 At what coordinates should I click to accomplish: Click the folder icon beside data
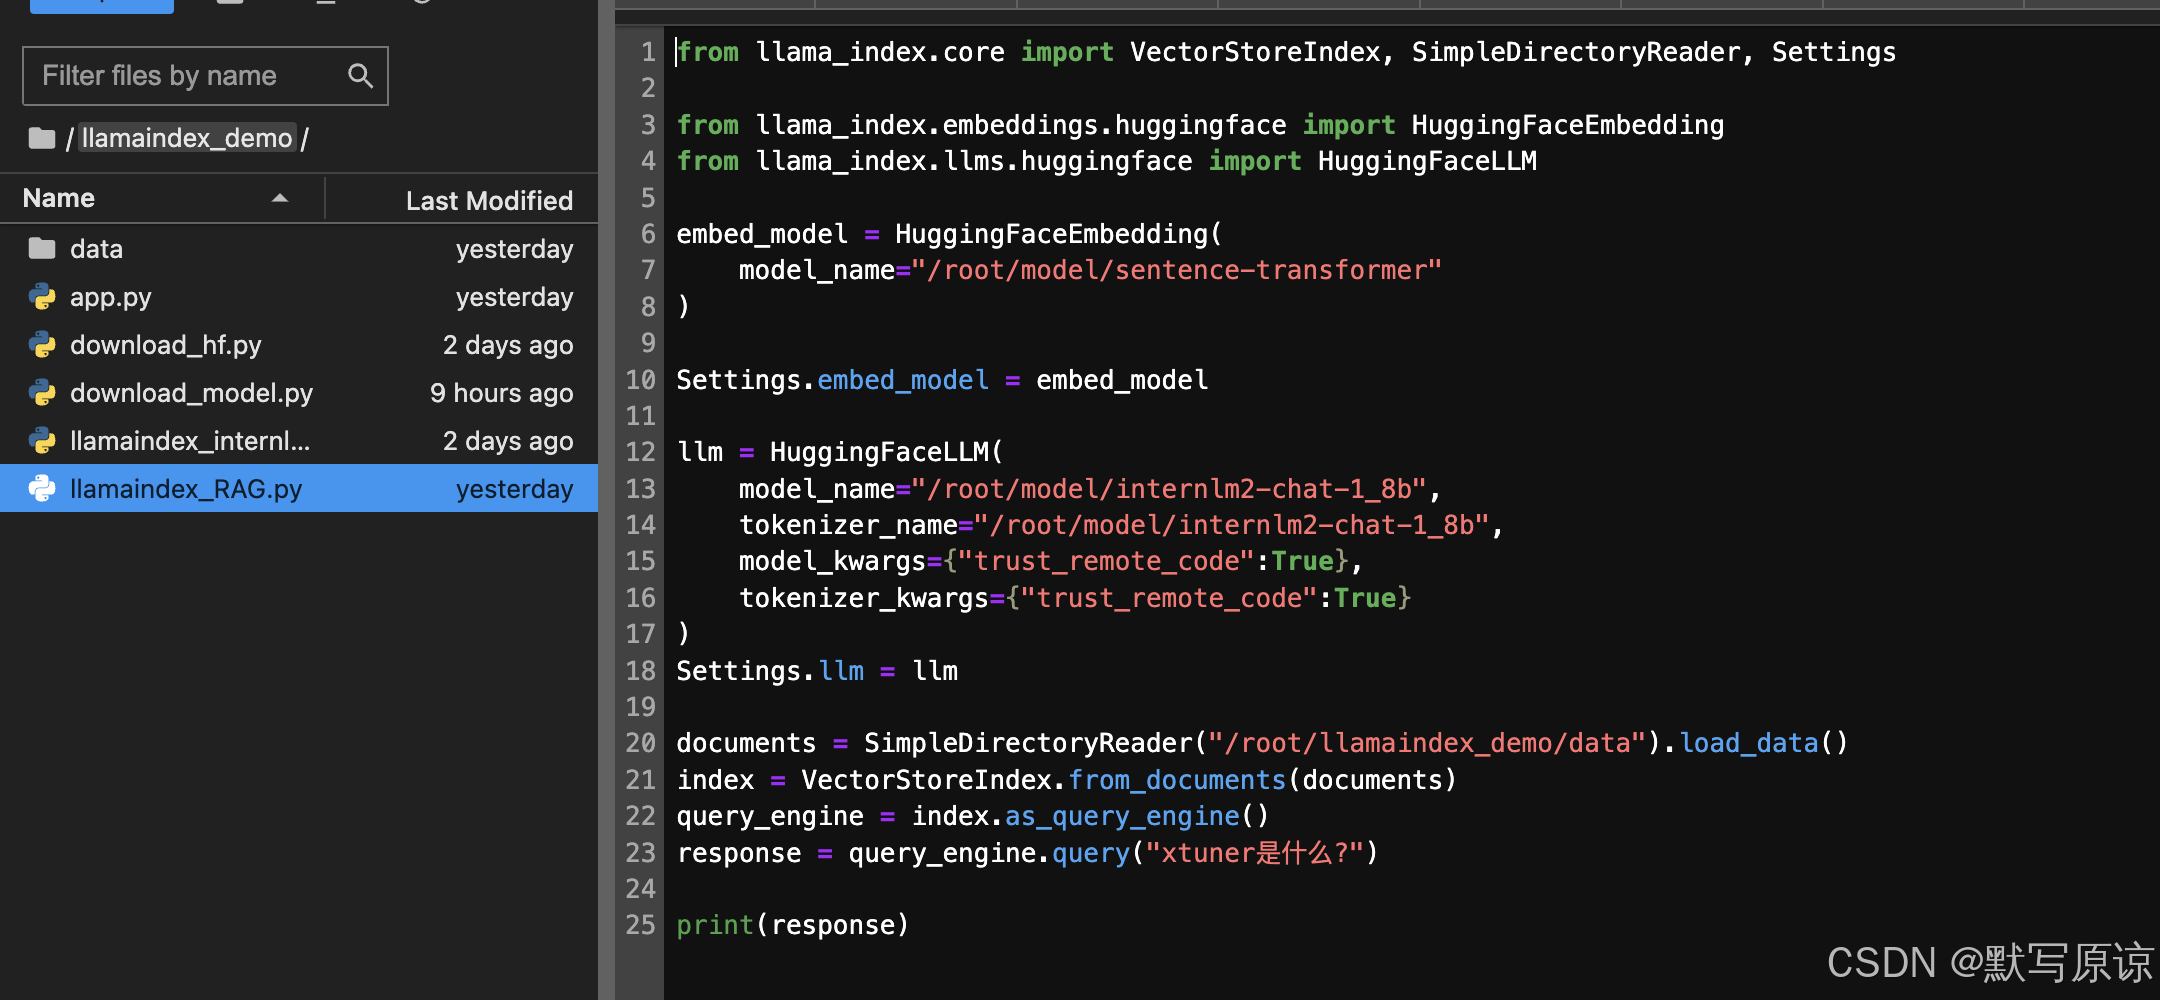(x=41, y=248)
